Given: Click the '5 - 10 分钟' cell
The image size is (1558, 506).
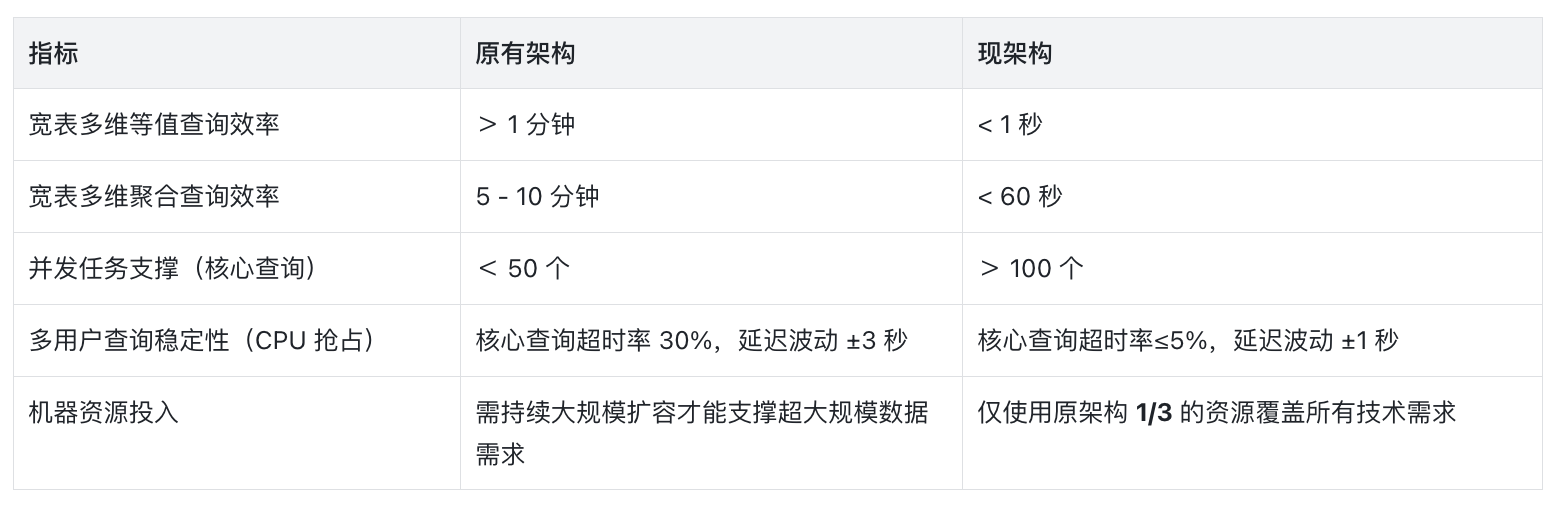Looking at the screenshot, I should coord(537,197).
